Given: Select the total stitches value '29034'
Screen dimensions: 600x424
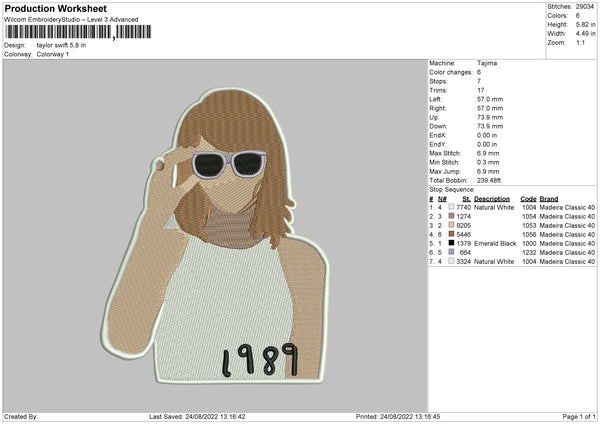Looking at the screenshot, I should tap(585, 7).
